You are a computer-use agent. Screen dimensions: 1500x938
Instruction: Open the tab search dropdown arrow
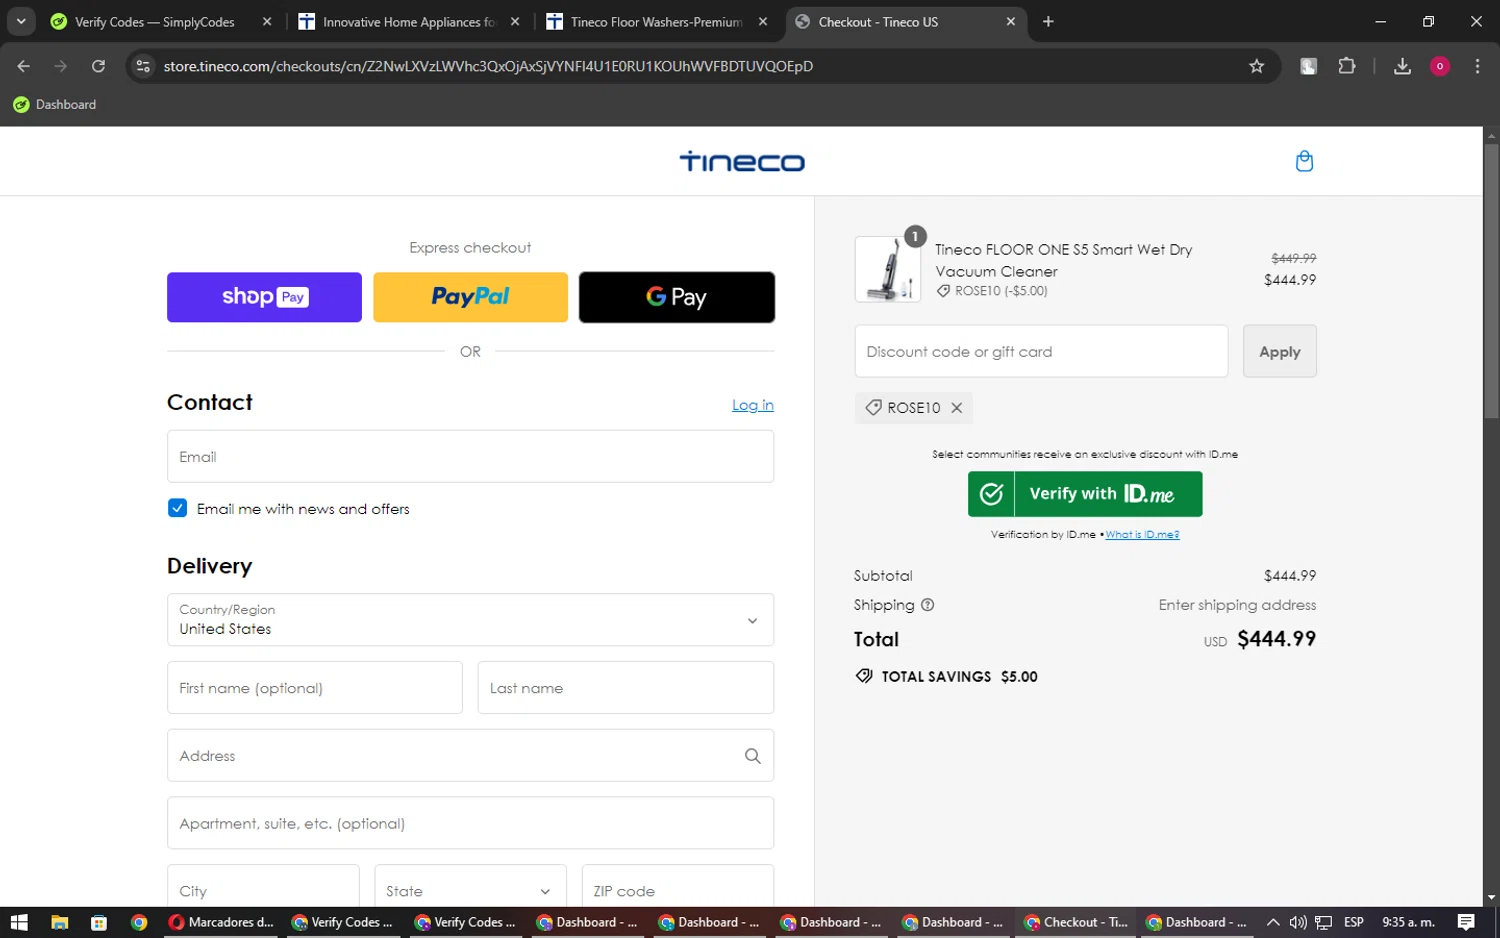(21, 22)
